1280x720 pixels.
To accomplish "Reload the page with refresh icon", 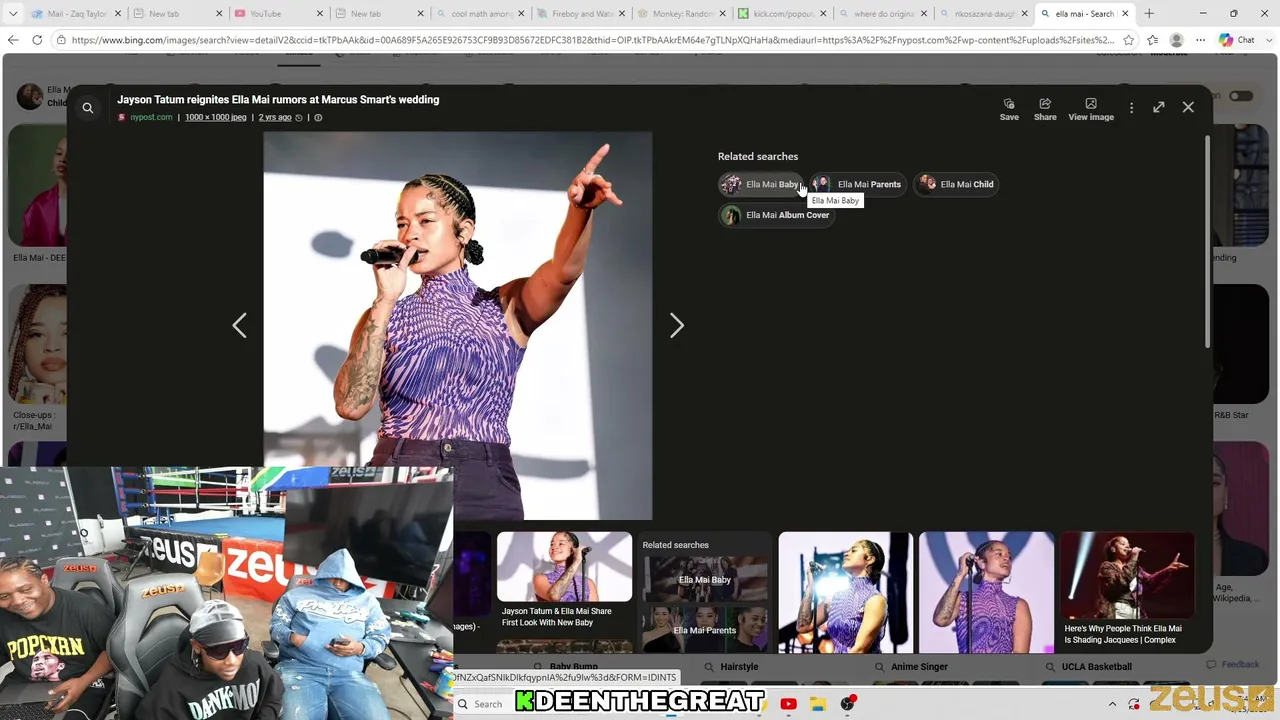I will click(x=37, y=40).
